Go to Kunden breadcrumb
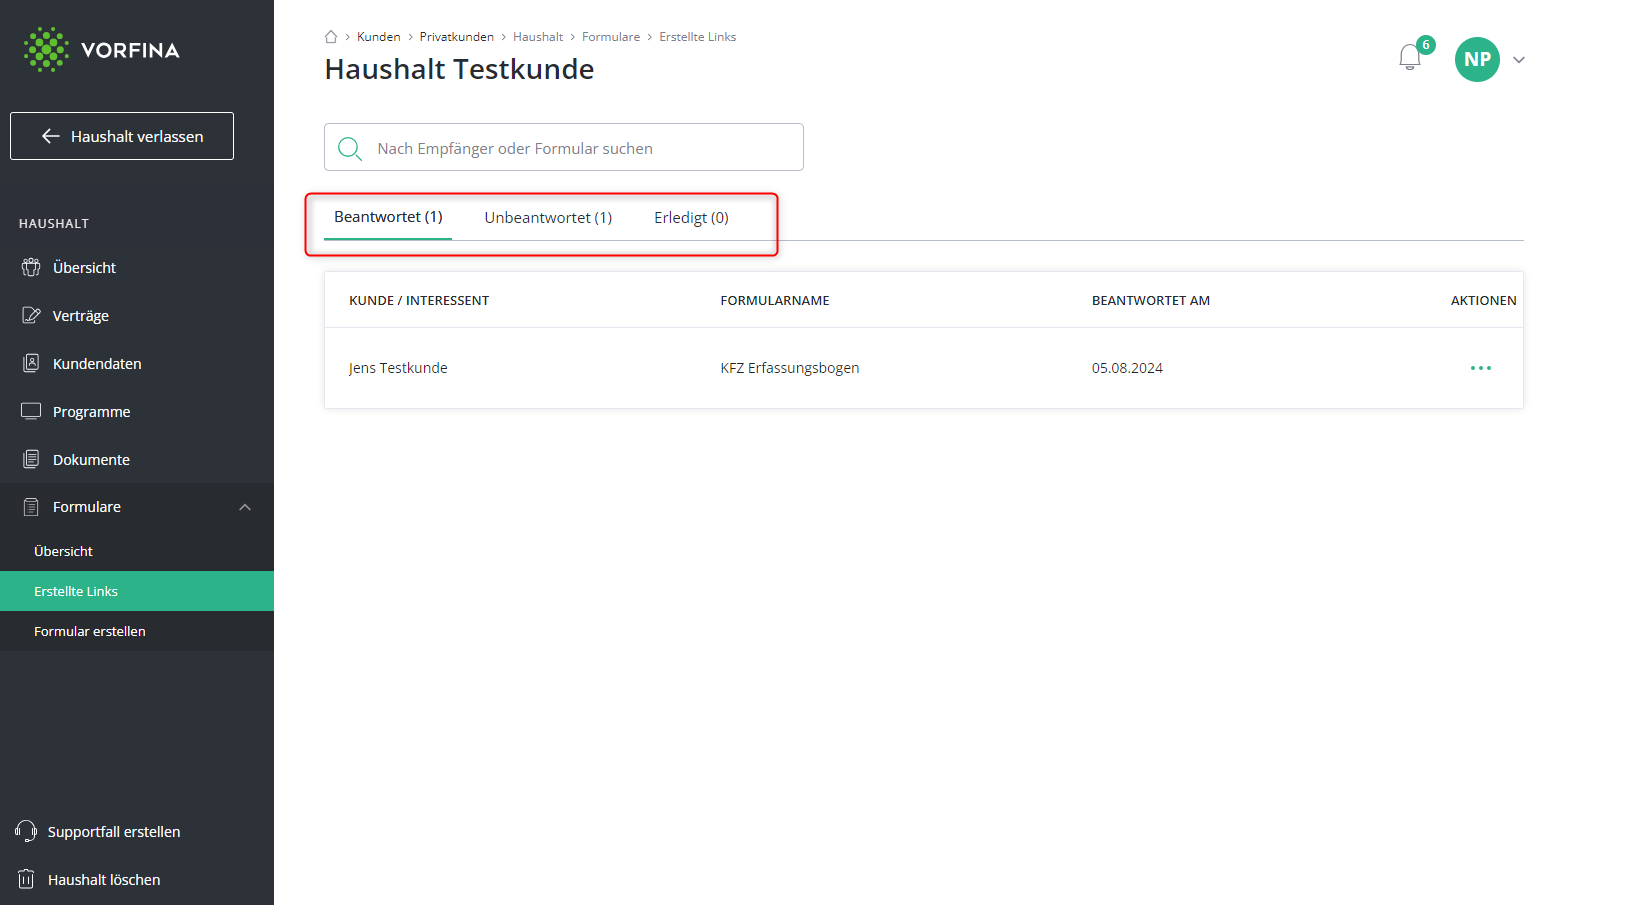Screen dimensions: 1639x905 pyautogui.click(x=378, y=37)
